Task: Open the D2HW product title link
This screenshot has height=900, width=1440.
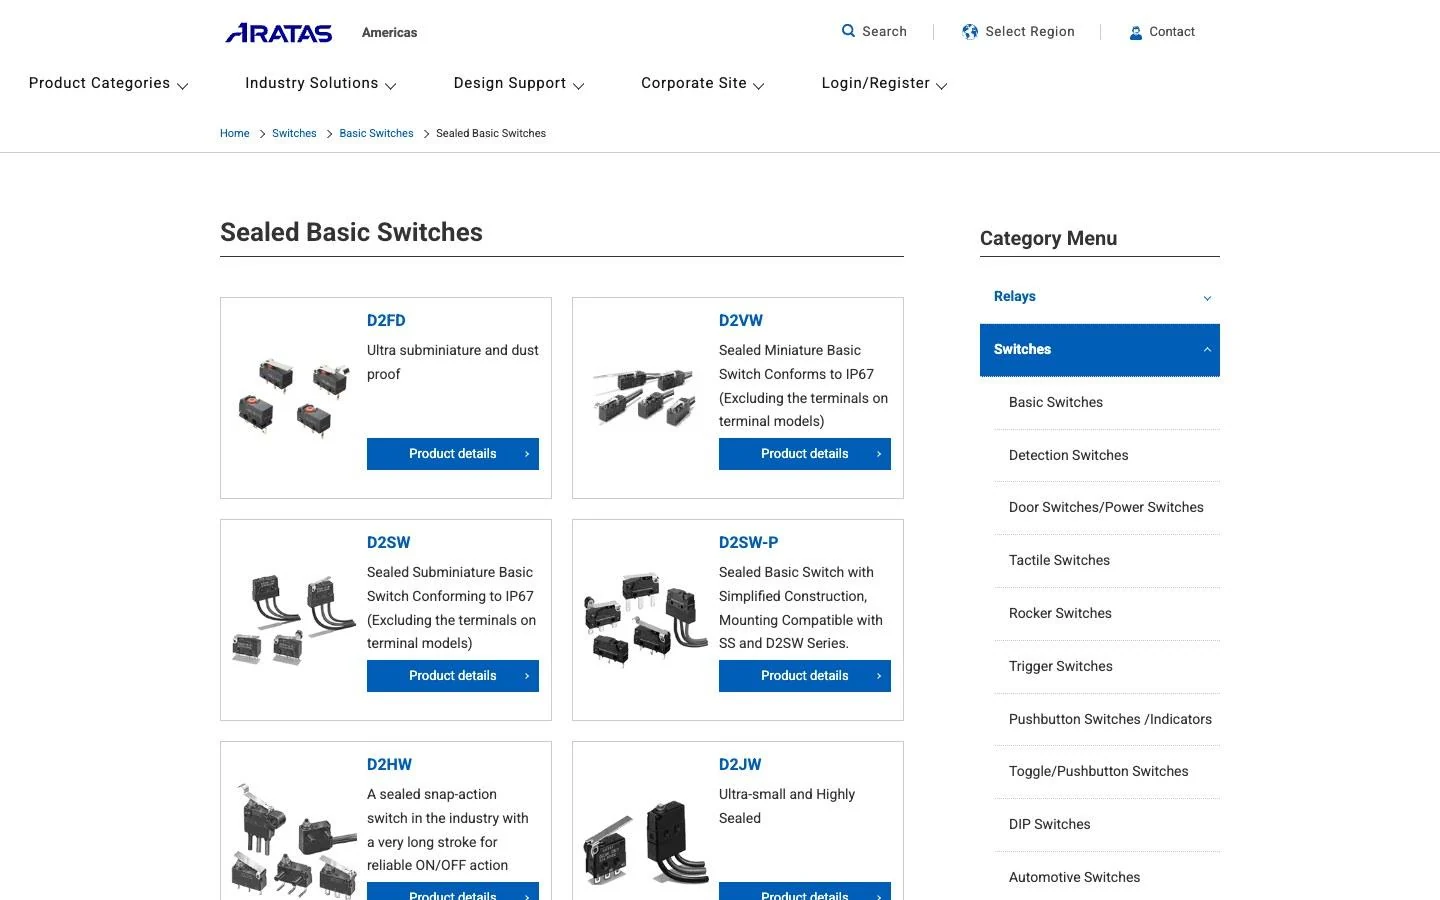Action: pyautogui.click(x=389, y=765)
